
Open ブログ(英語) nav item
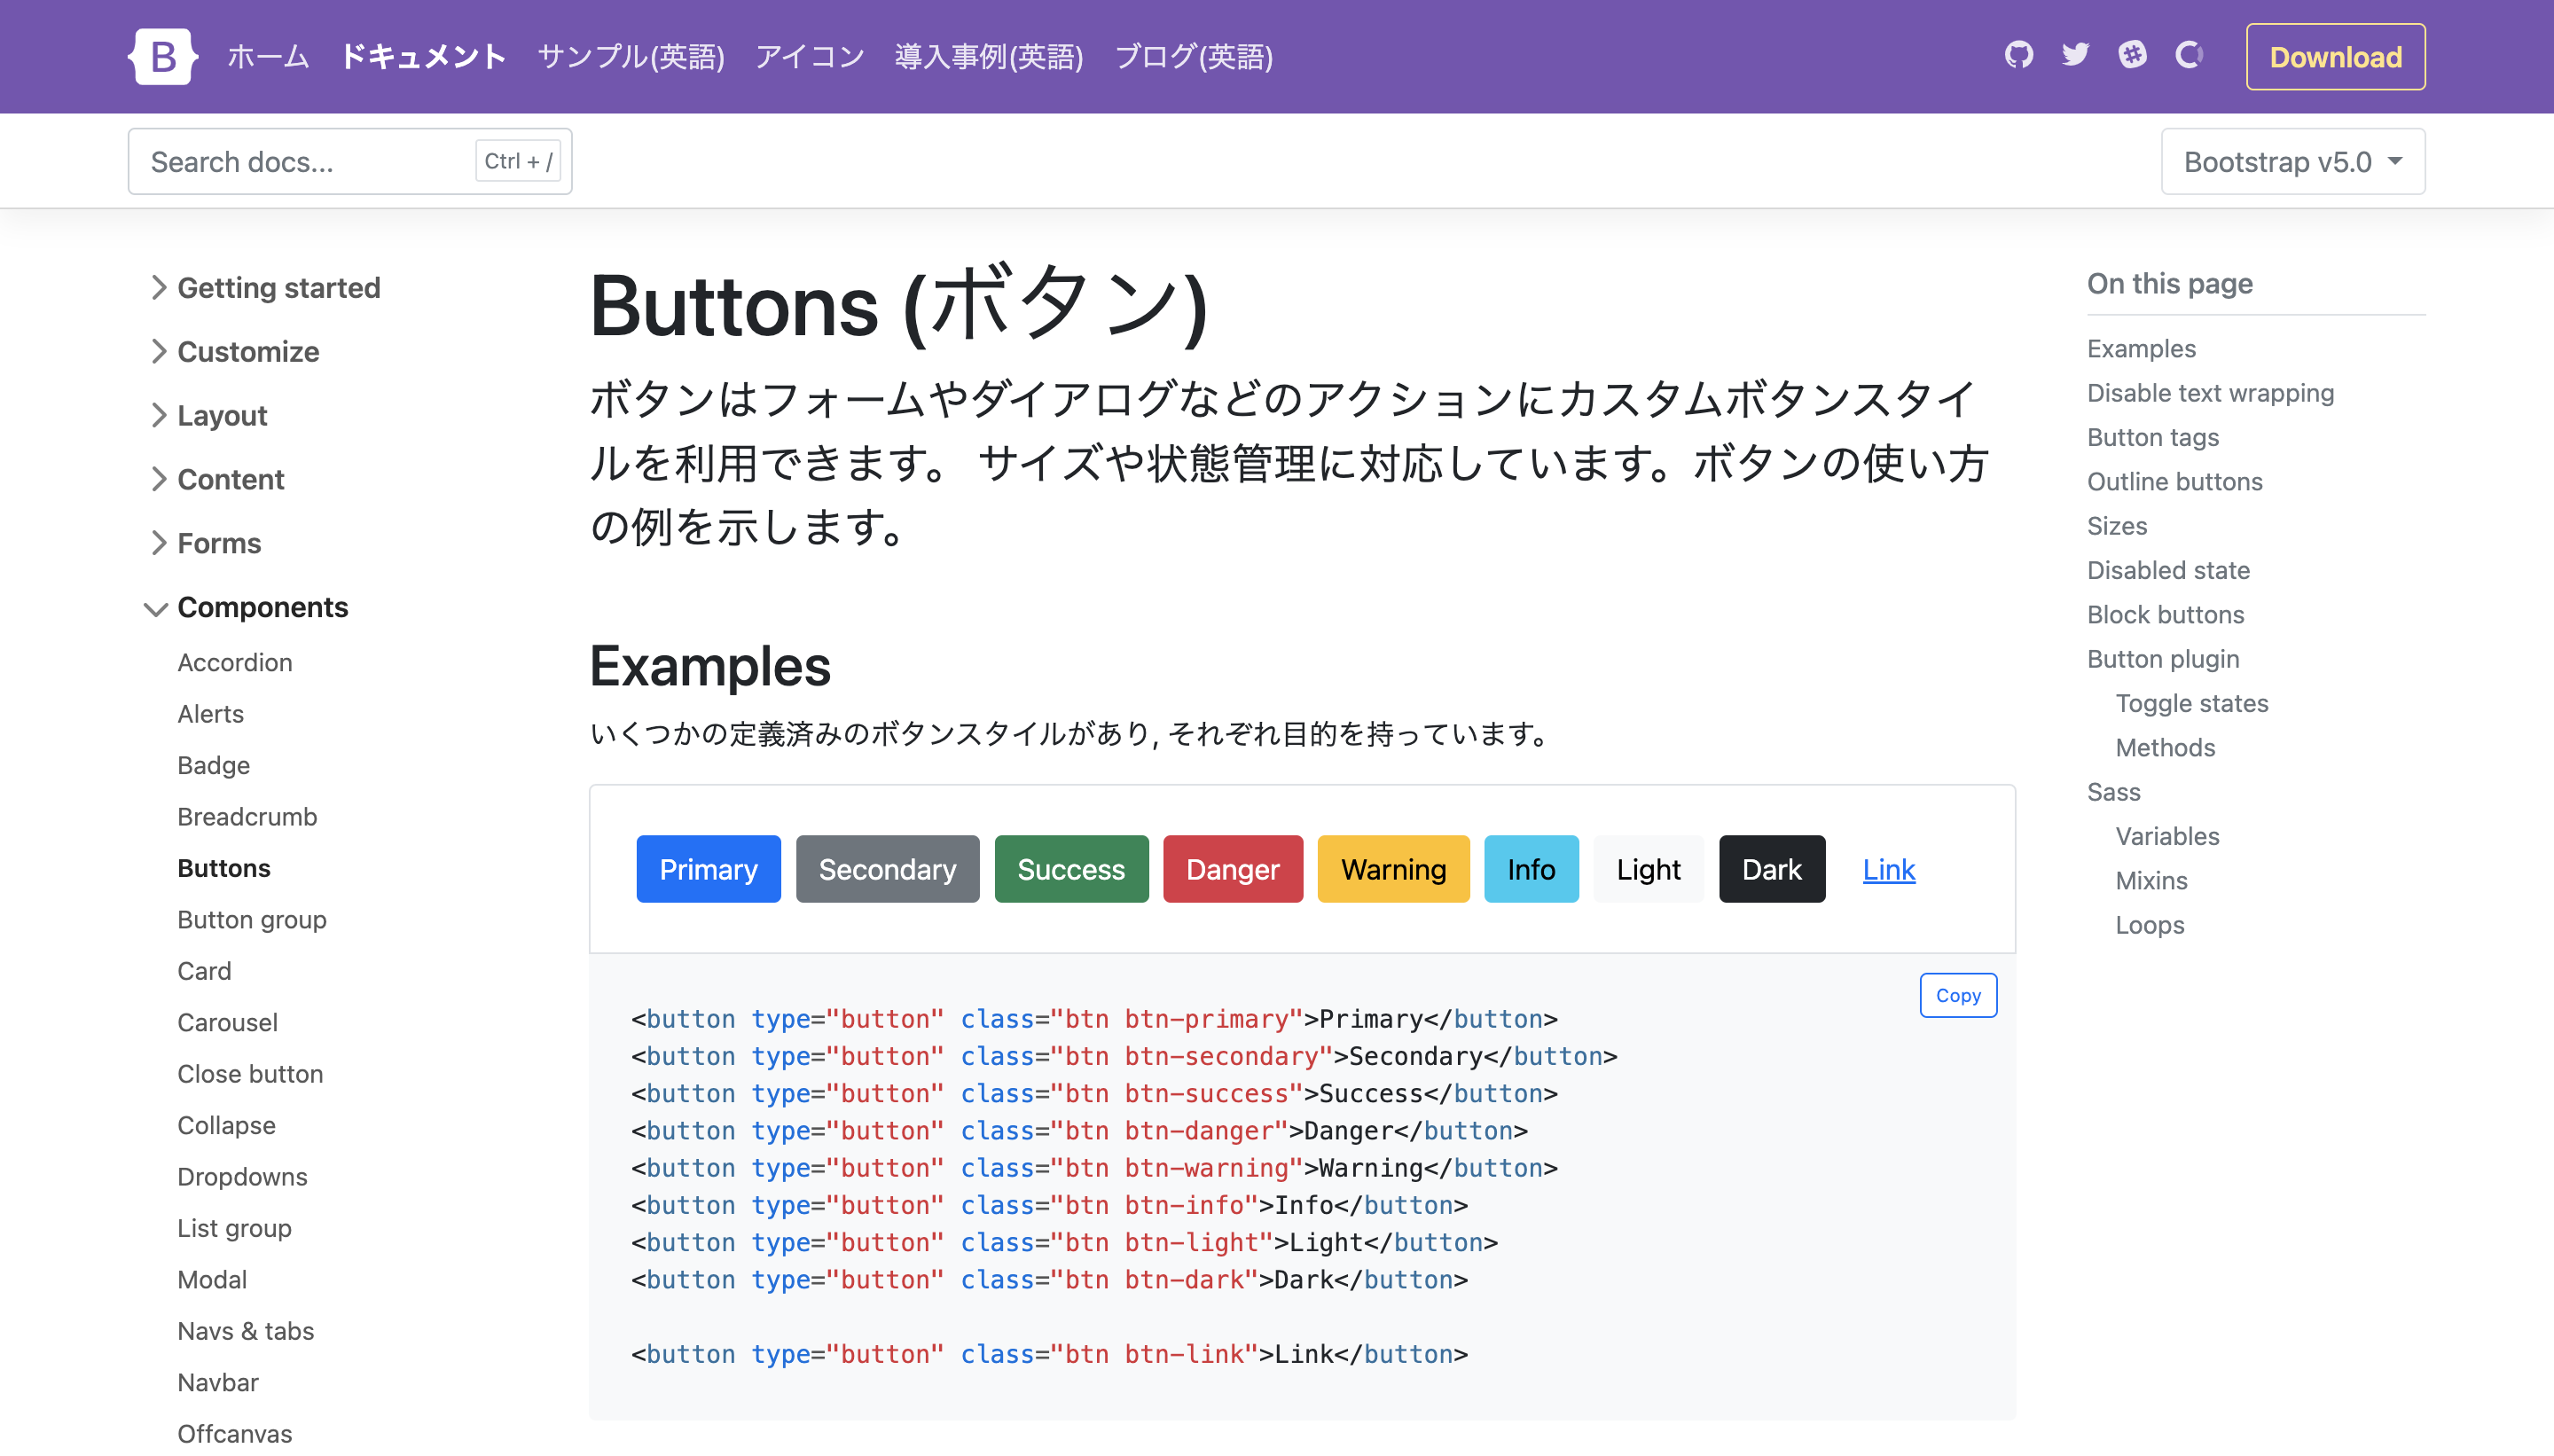click(x=1193, y=57)
